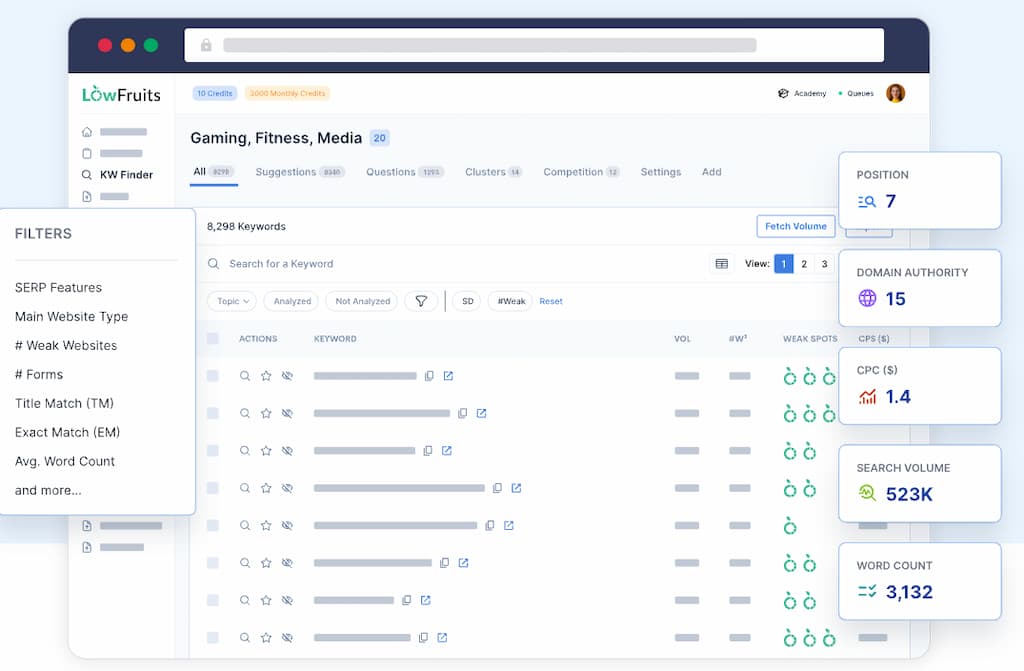Open the Home icon in the sidebar
Image resolution: width=1024 pixels, height=671 pixels.
pyautogui.click(x=87, y=132)
